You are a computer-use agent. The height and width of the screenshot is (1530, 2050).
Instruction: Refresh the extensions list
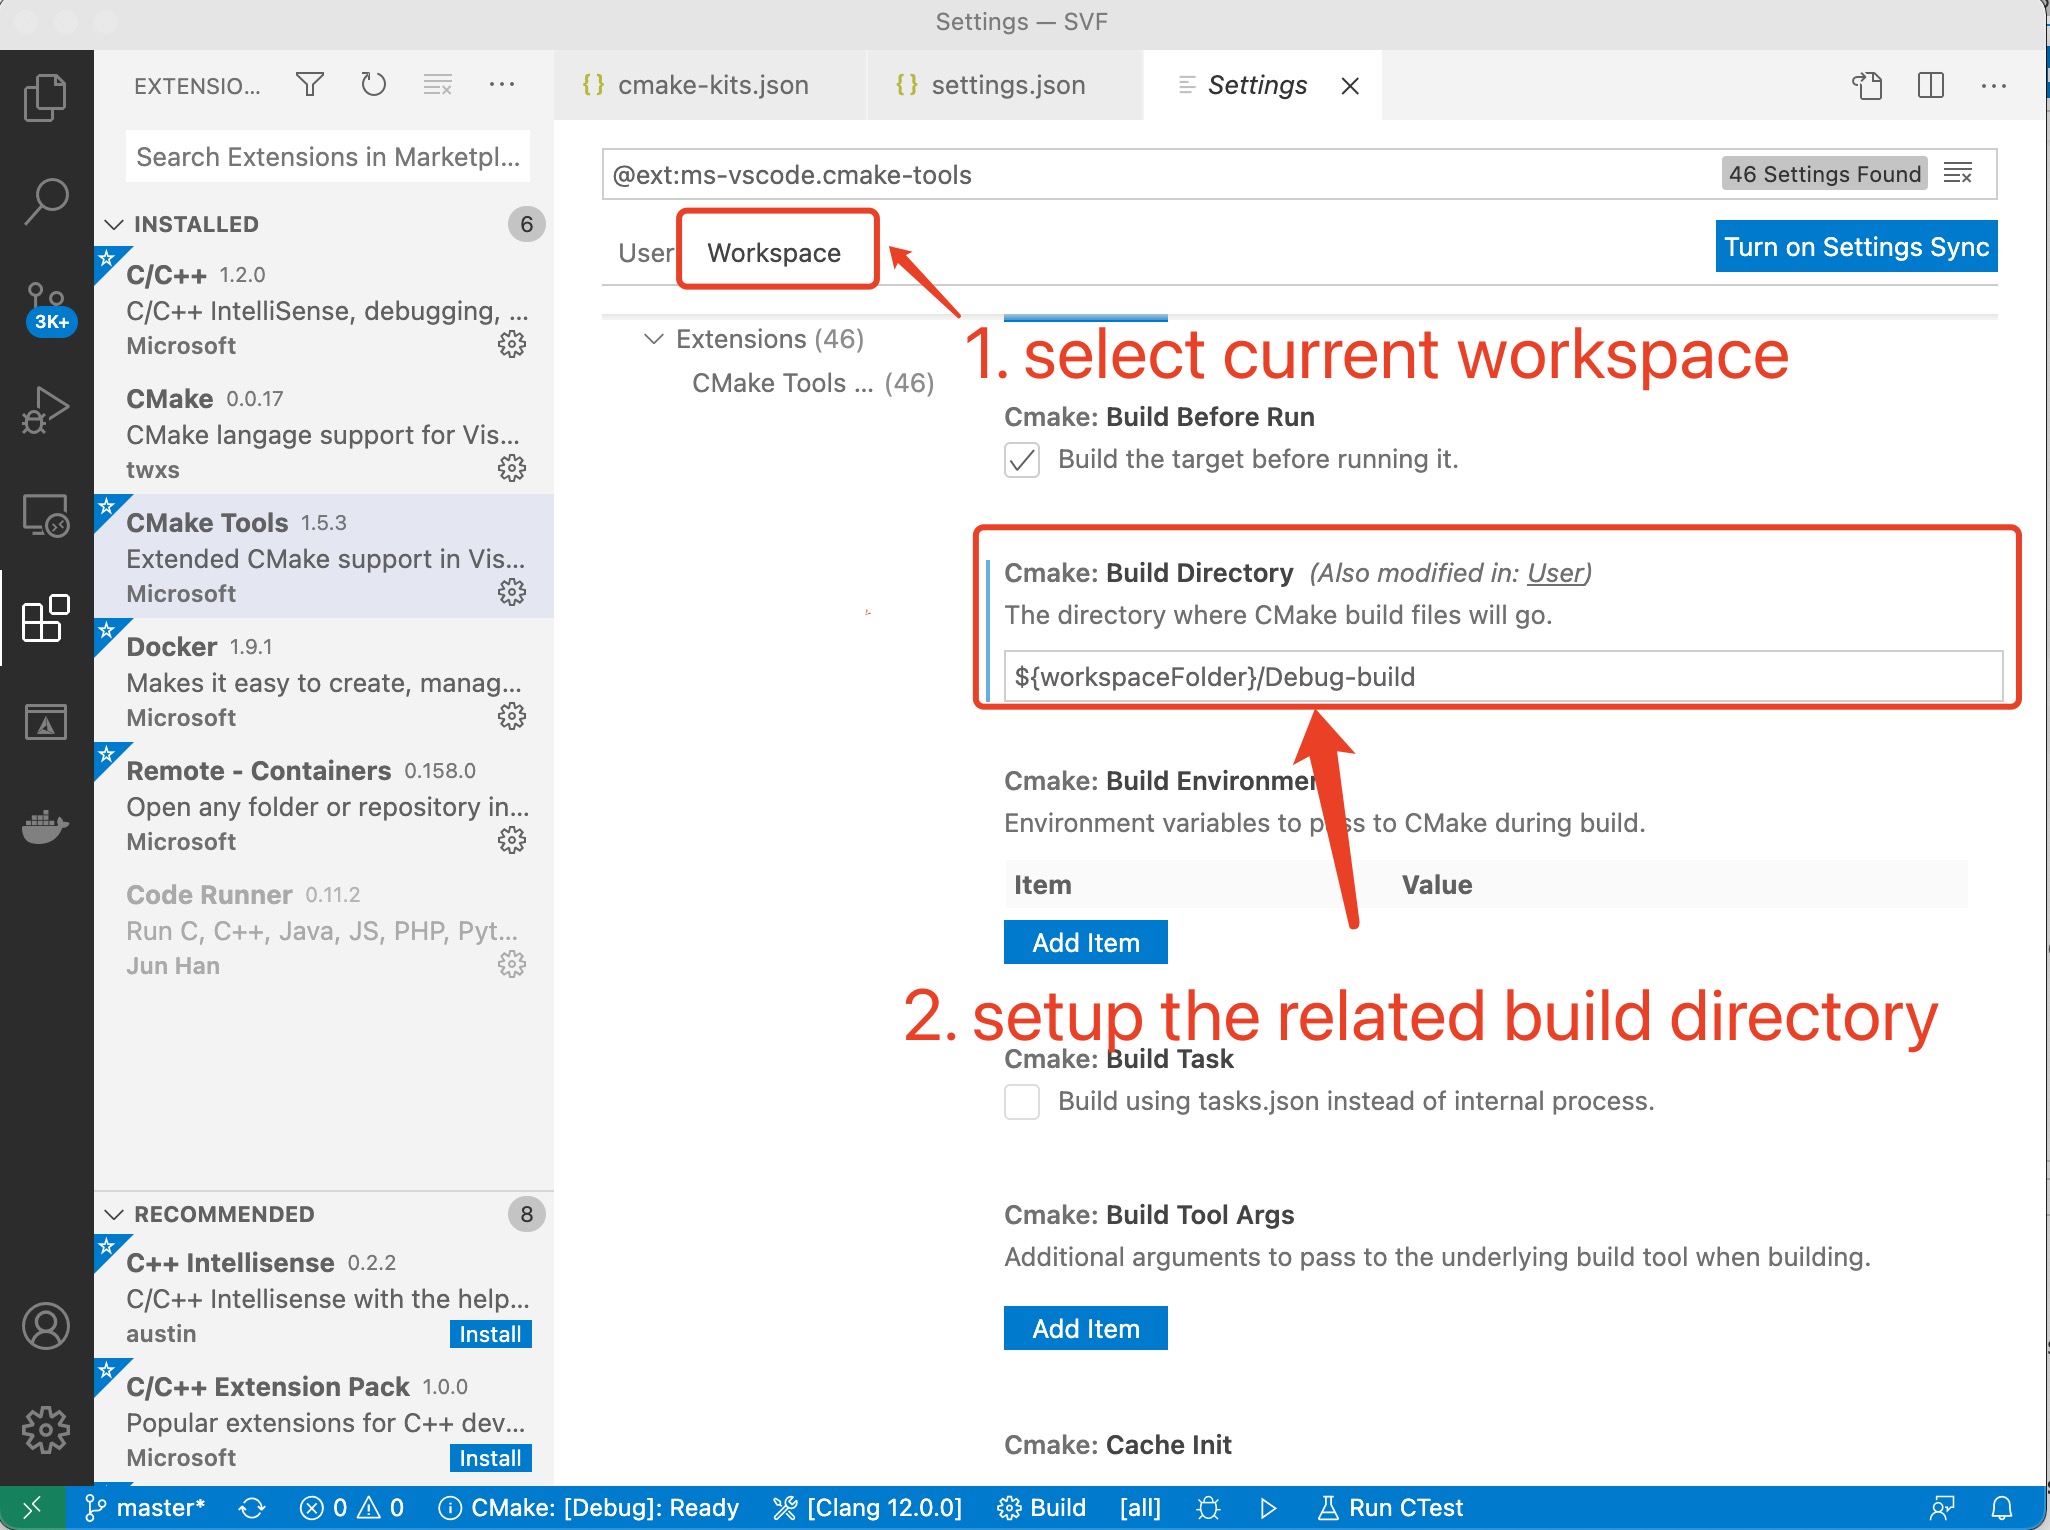pyautogui.click(x=373, y=85)
